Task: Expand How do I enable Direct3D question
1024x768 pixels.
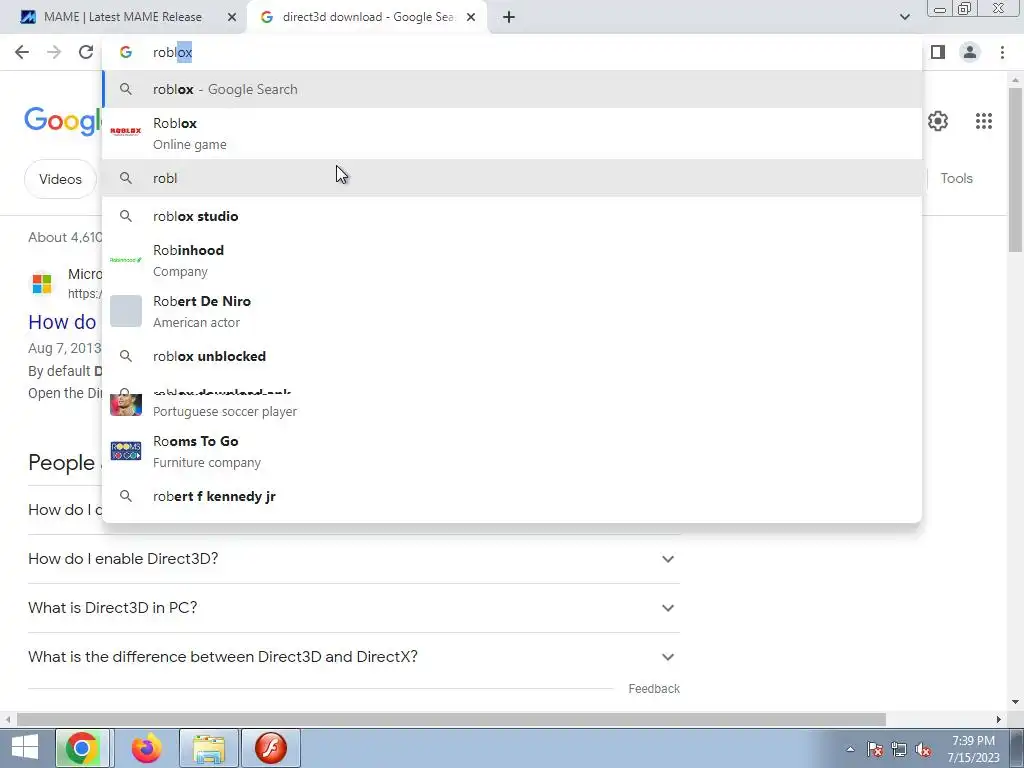Action: click(x=354, y=559)
